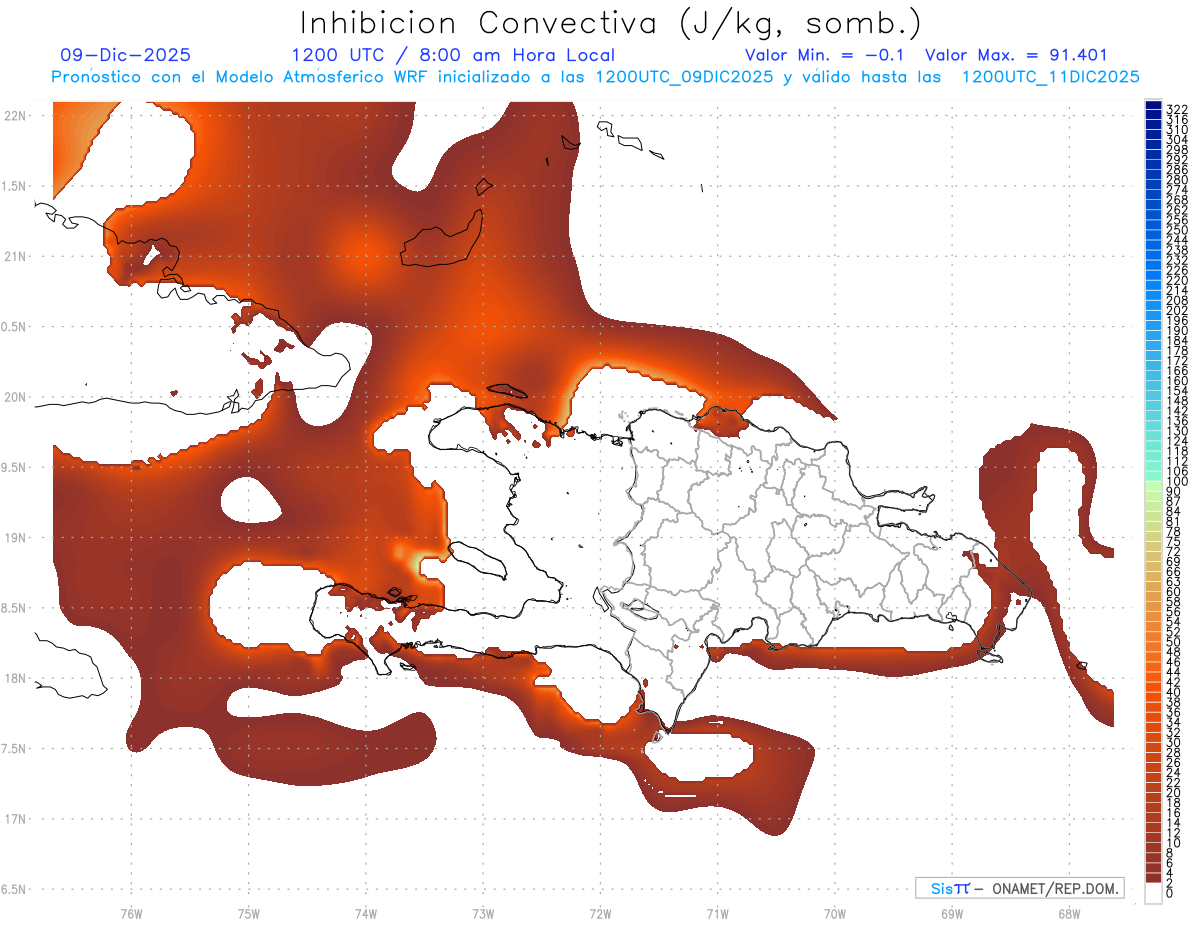Screen dimensions: 1200x927
Task: Select the date label "09-Dic-2025"
Action: pyautogui.click(x=125, y=56)
